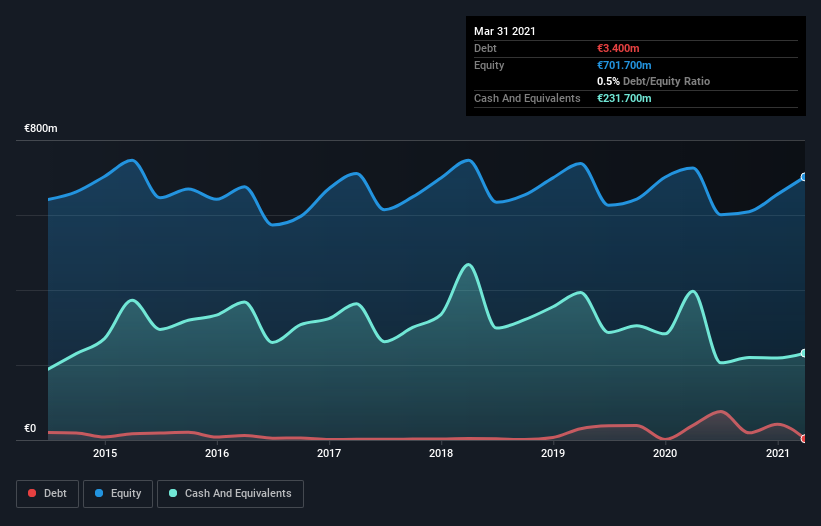Toggle Cash And Equivalents legend button
Viewport: 821px width, 526px height.
pyautogui.click(x=230, y=494)
